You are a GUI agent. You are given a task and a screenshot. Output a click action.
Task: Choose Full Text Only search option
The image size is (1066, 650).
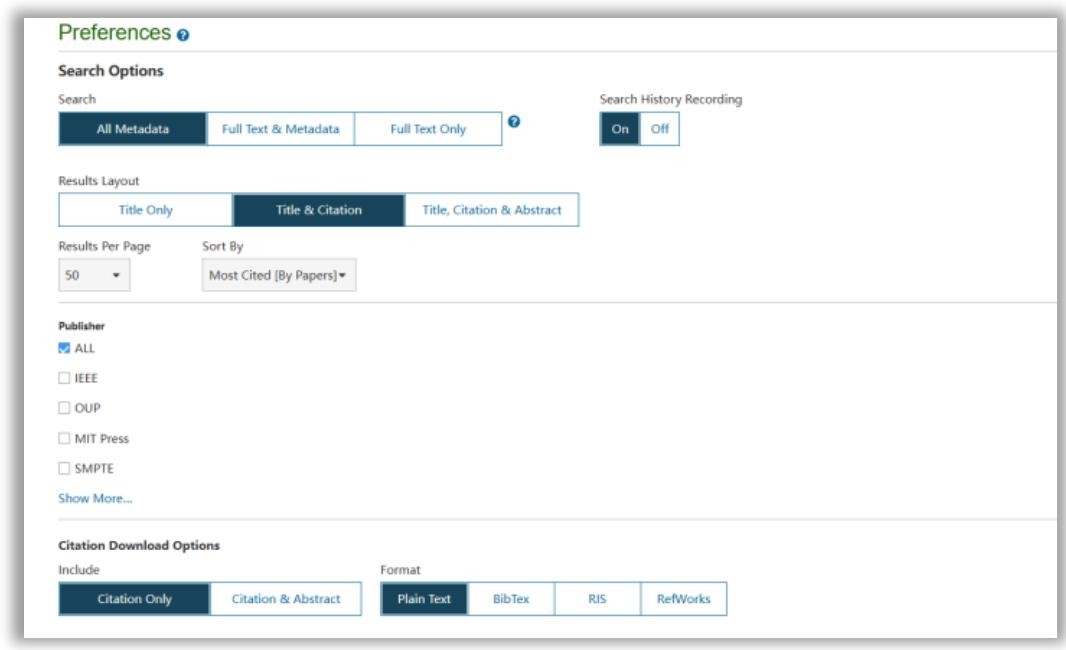(428, 129)
